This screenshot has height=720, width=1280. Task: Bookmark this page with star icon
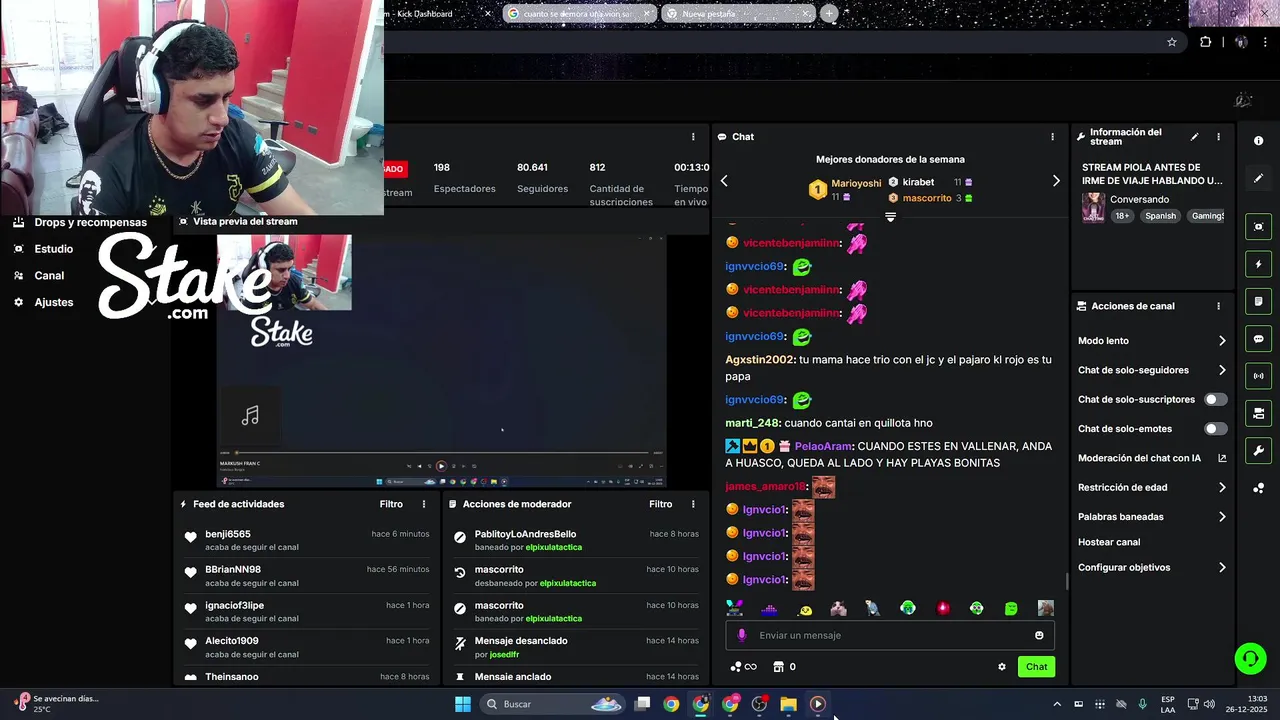pos(1172,42)
